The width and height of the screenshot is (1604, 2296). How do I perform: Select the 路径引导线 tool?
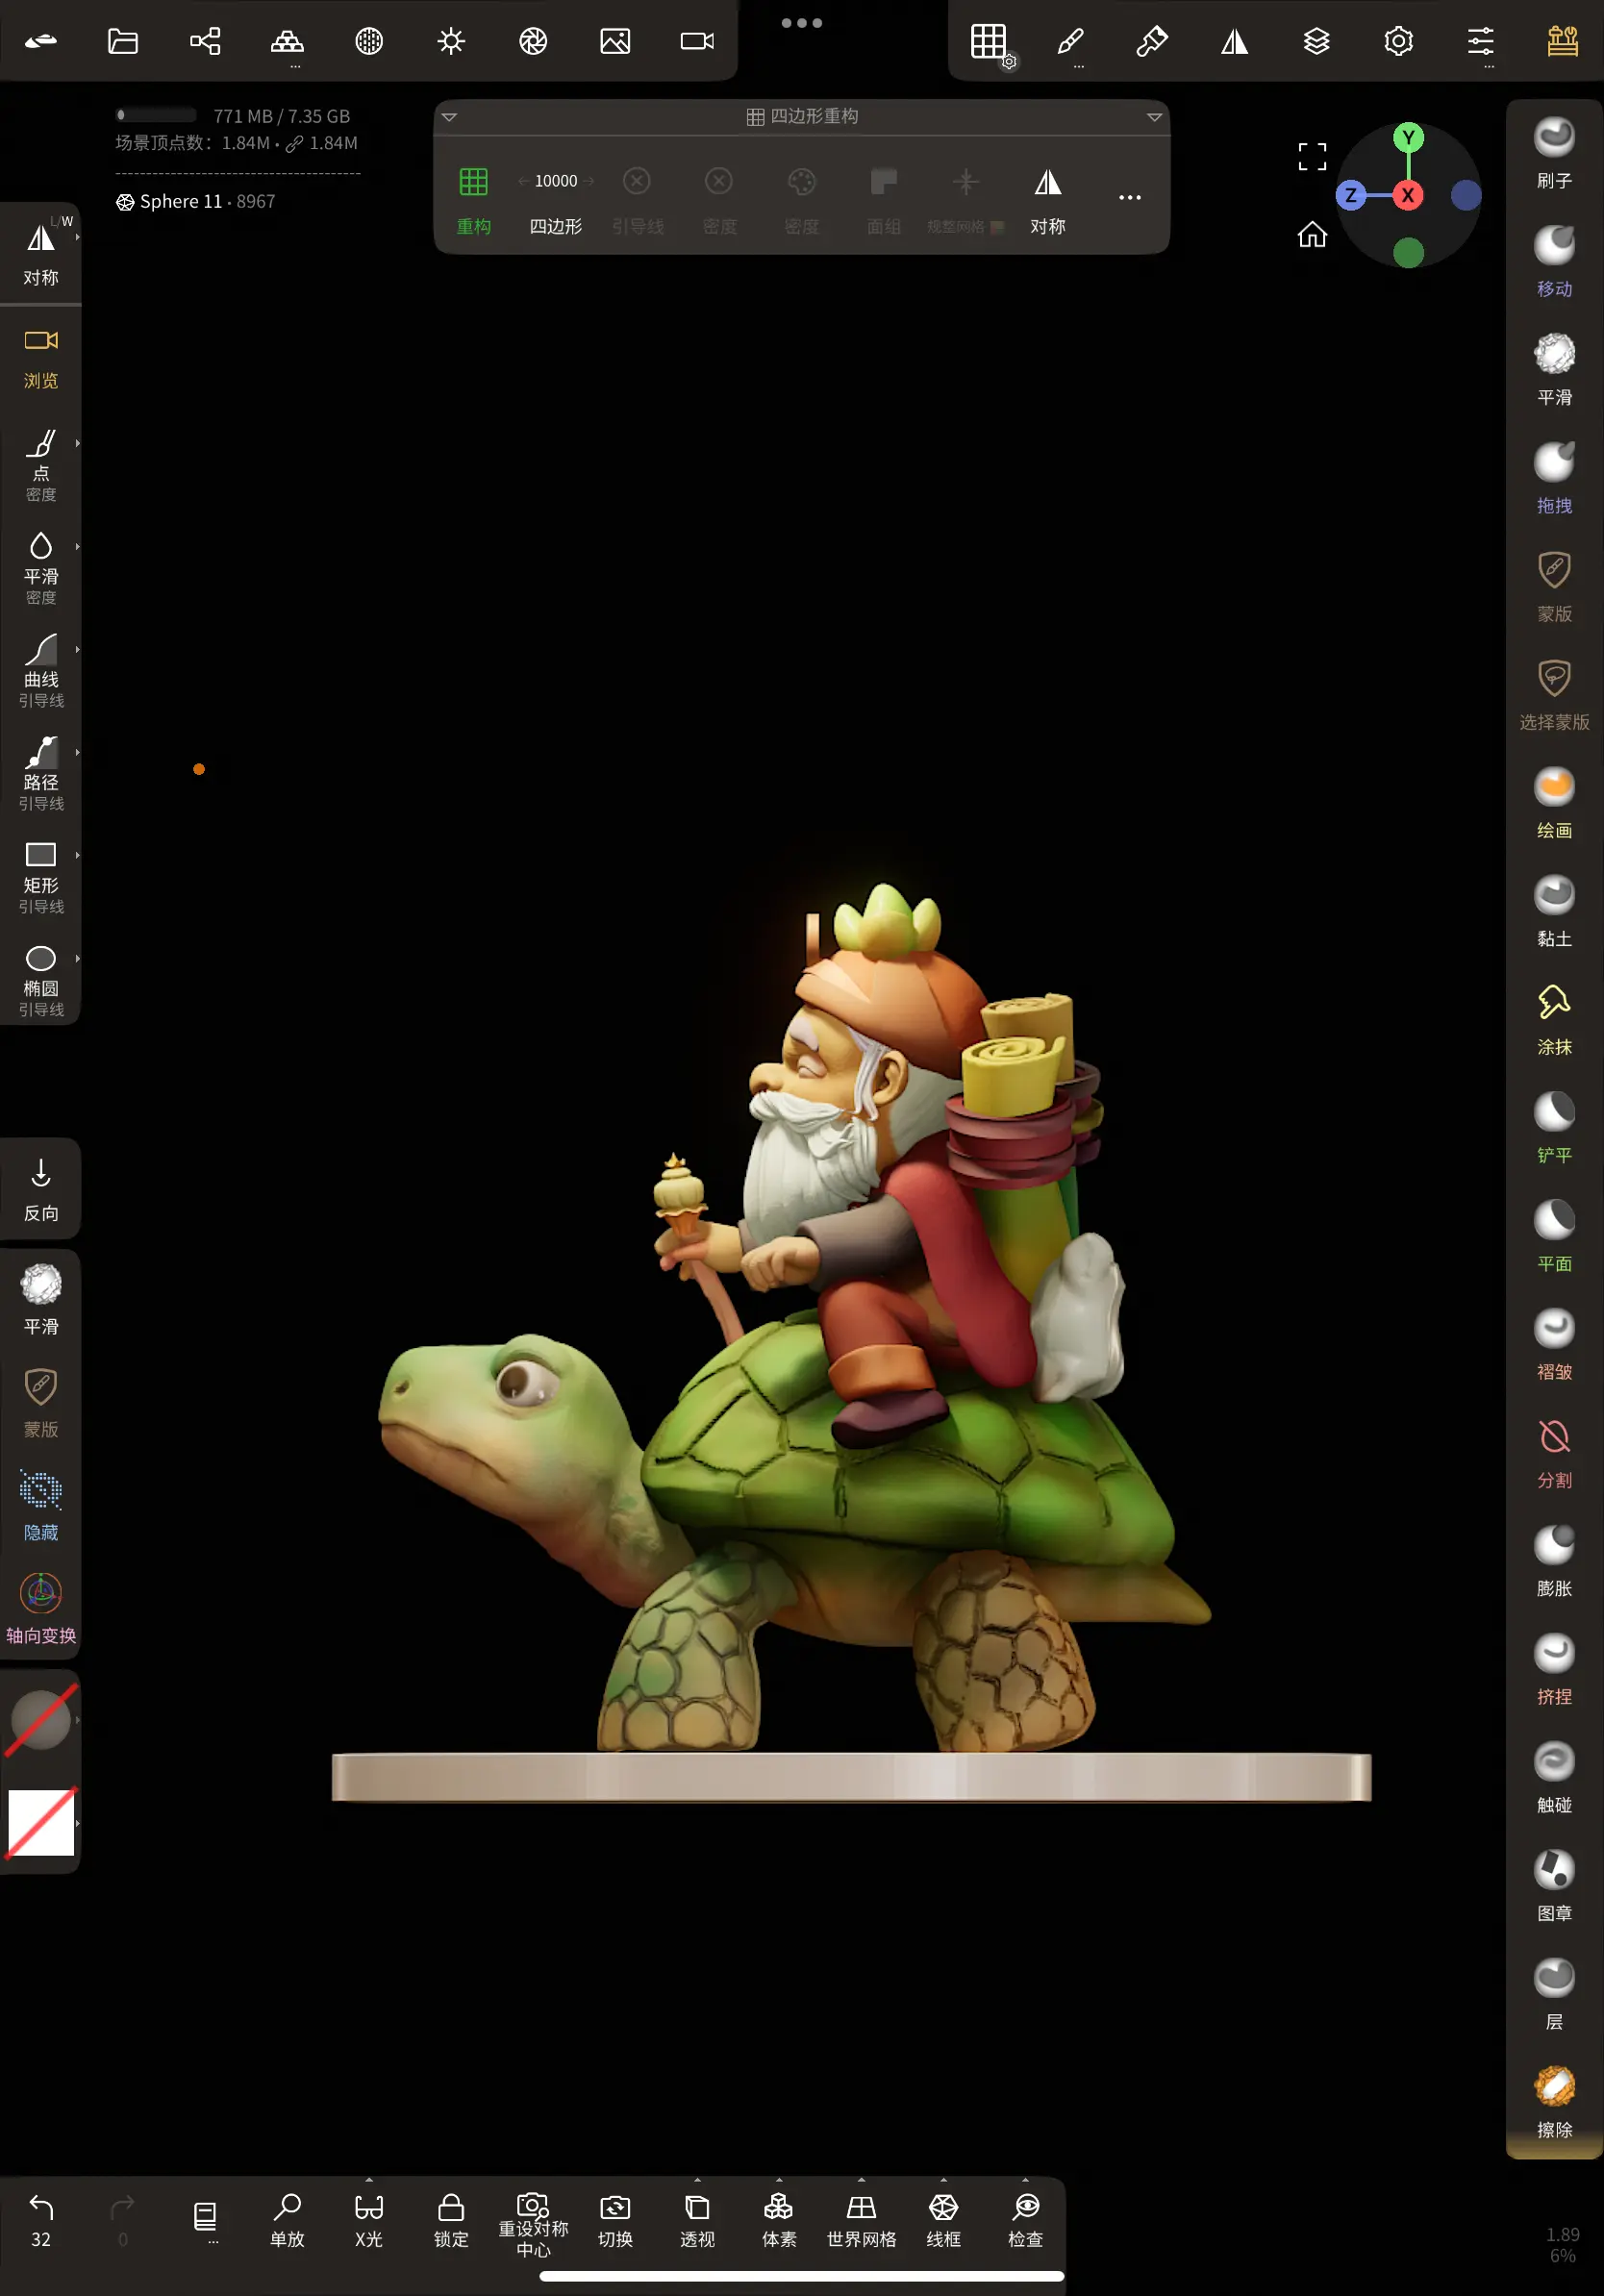41,772
